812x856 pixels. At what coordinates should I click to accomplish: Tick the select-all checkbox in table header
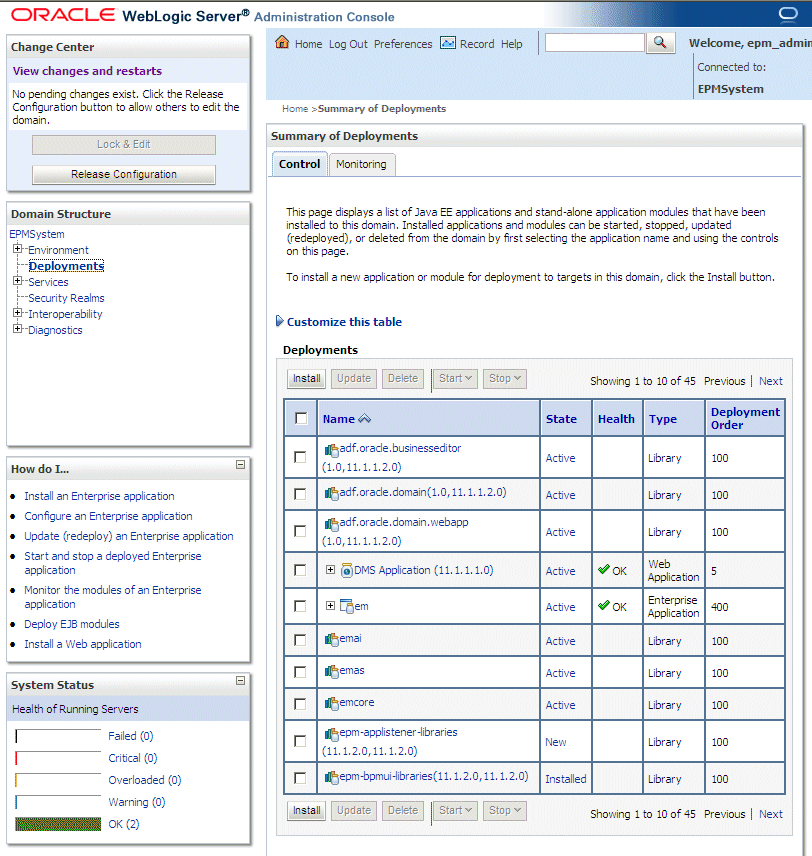pyautogui.click(x=301, y=418)
